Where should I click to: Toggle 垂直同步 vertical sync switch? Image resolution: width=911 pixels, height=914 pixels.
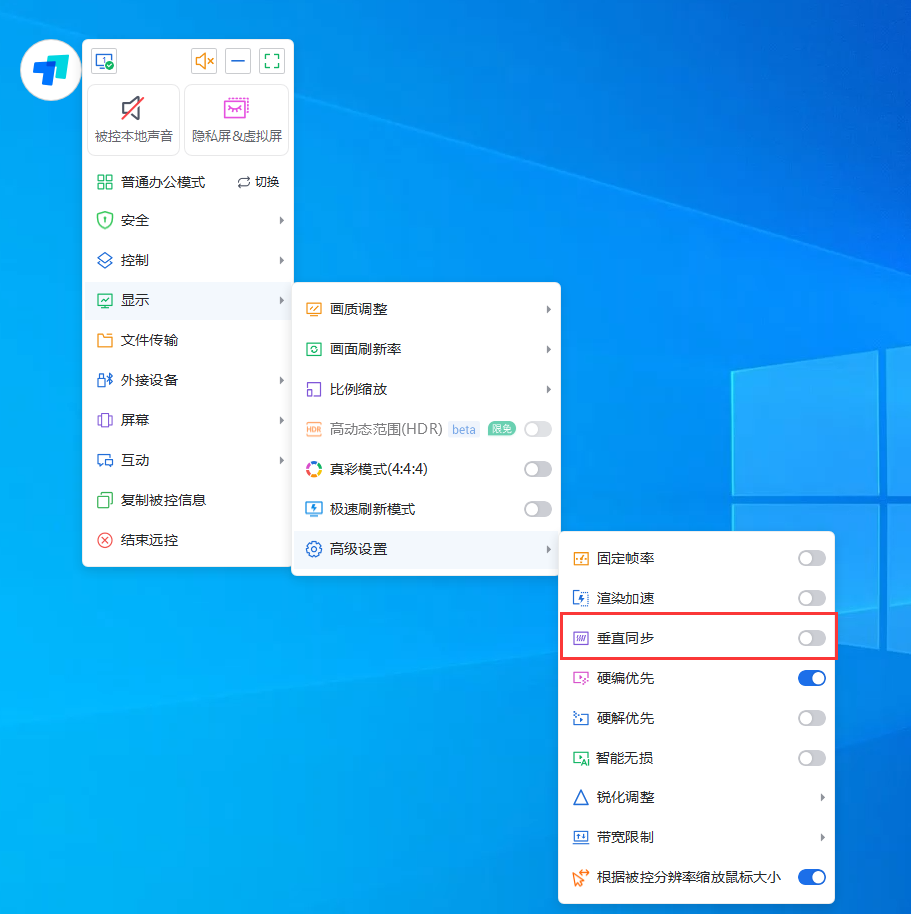click(810, 637)
